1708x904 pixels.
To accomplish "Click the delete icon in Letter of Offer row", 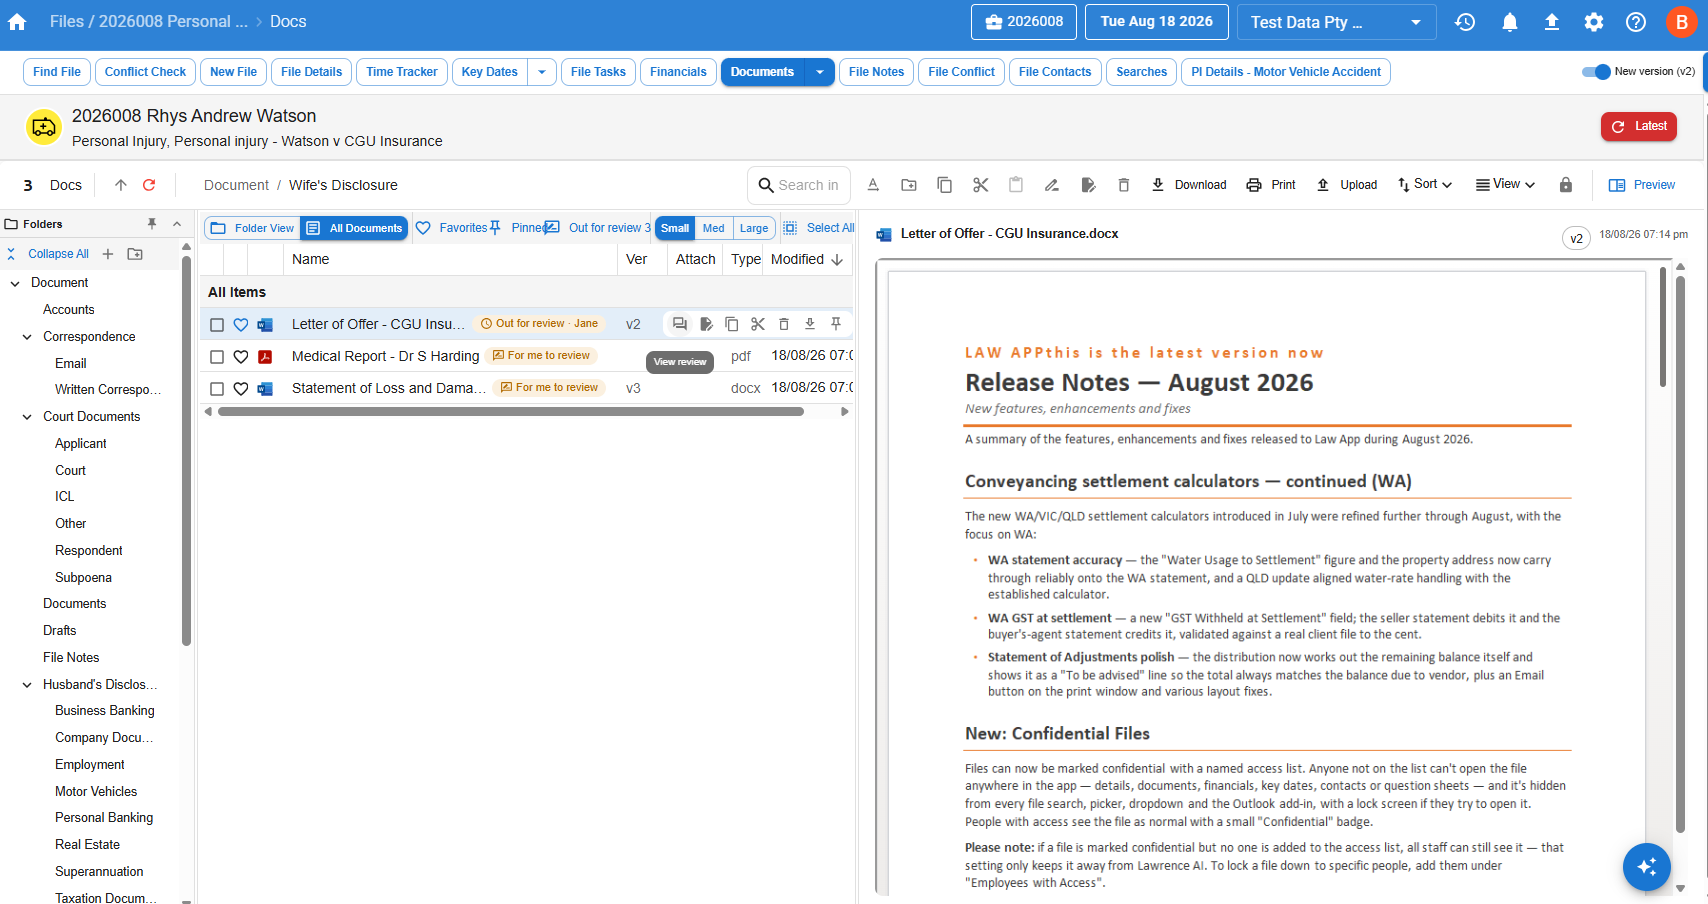I will 784,324.
